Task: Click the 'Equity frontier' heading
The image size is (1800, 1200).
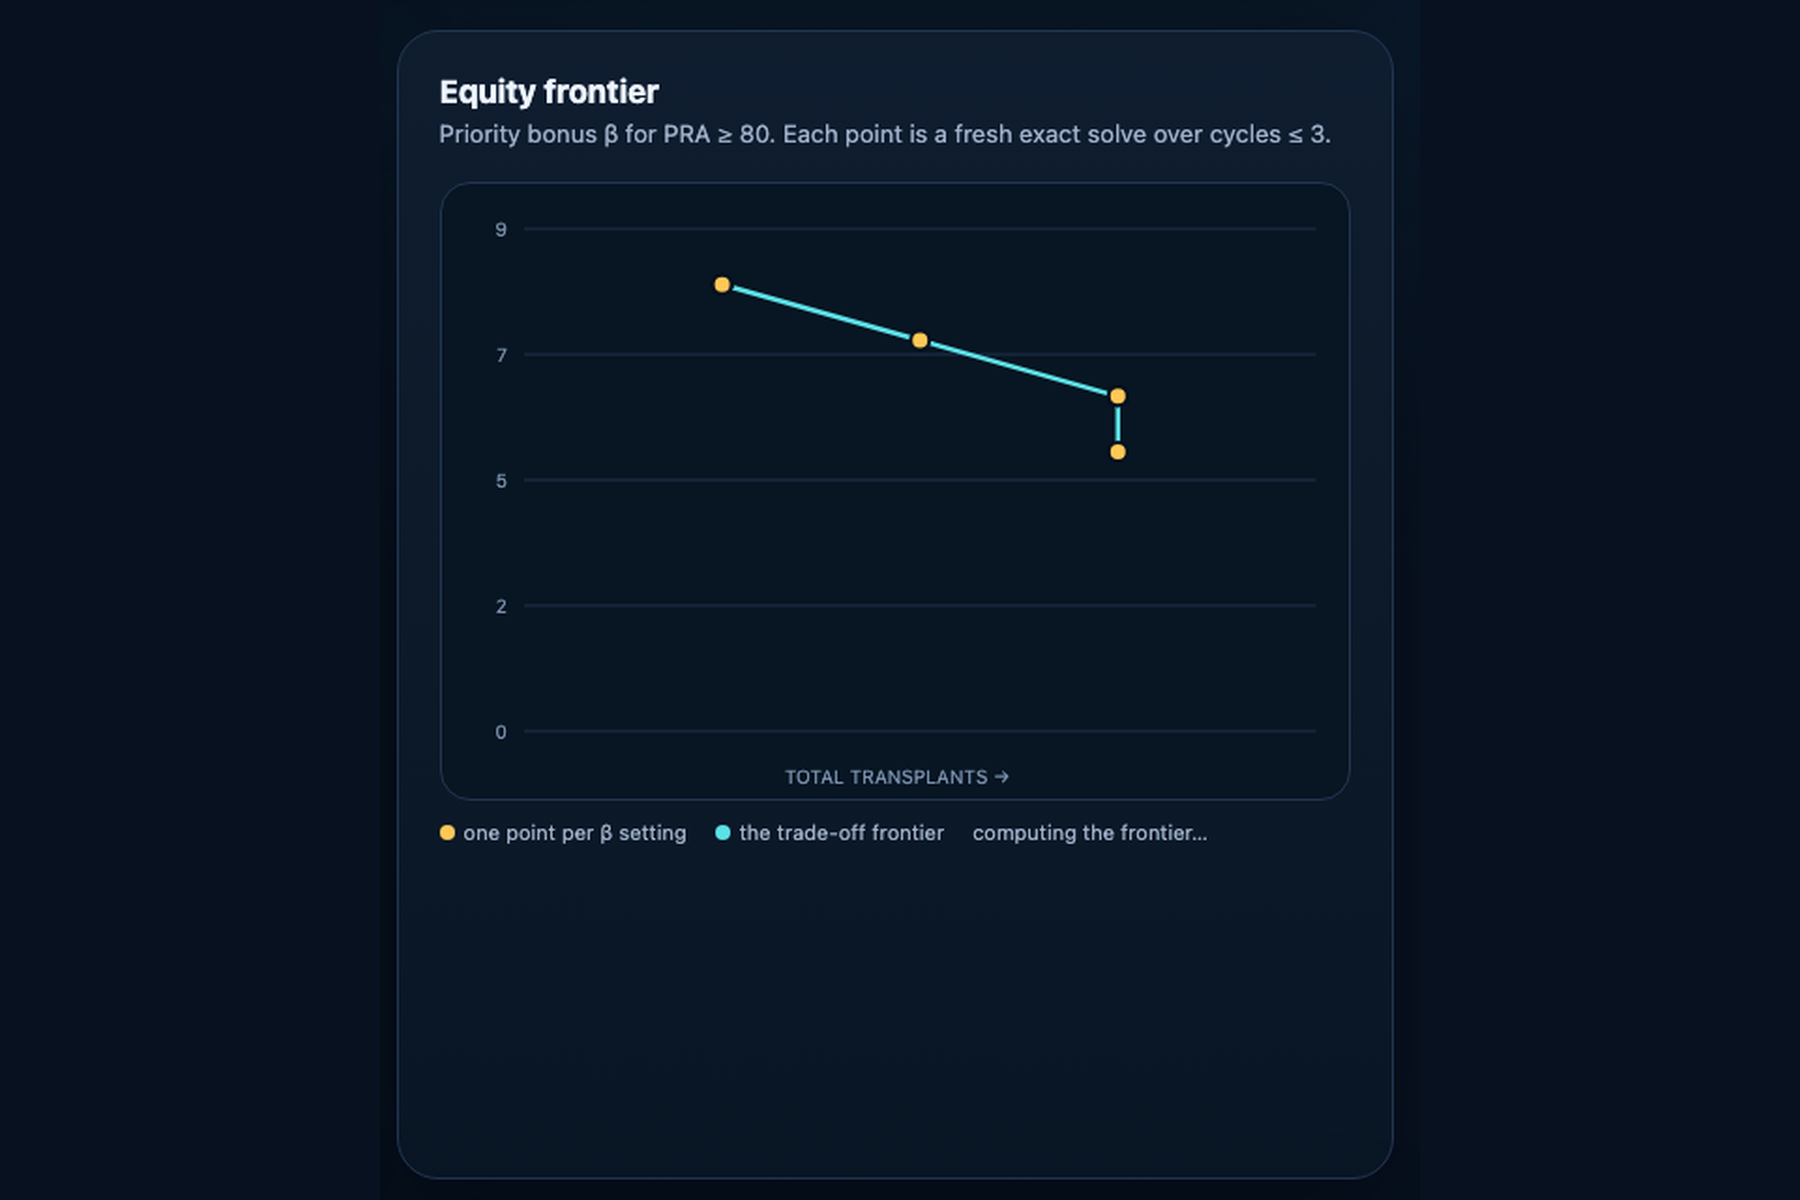Action: (549, 92)
